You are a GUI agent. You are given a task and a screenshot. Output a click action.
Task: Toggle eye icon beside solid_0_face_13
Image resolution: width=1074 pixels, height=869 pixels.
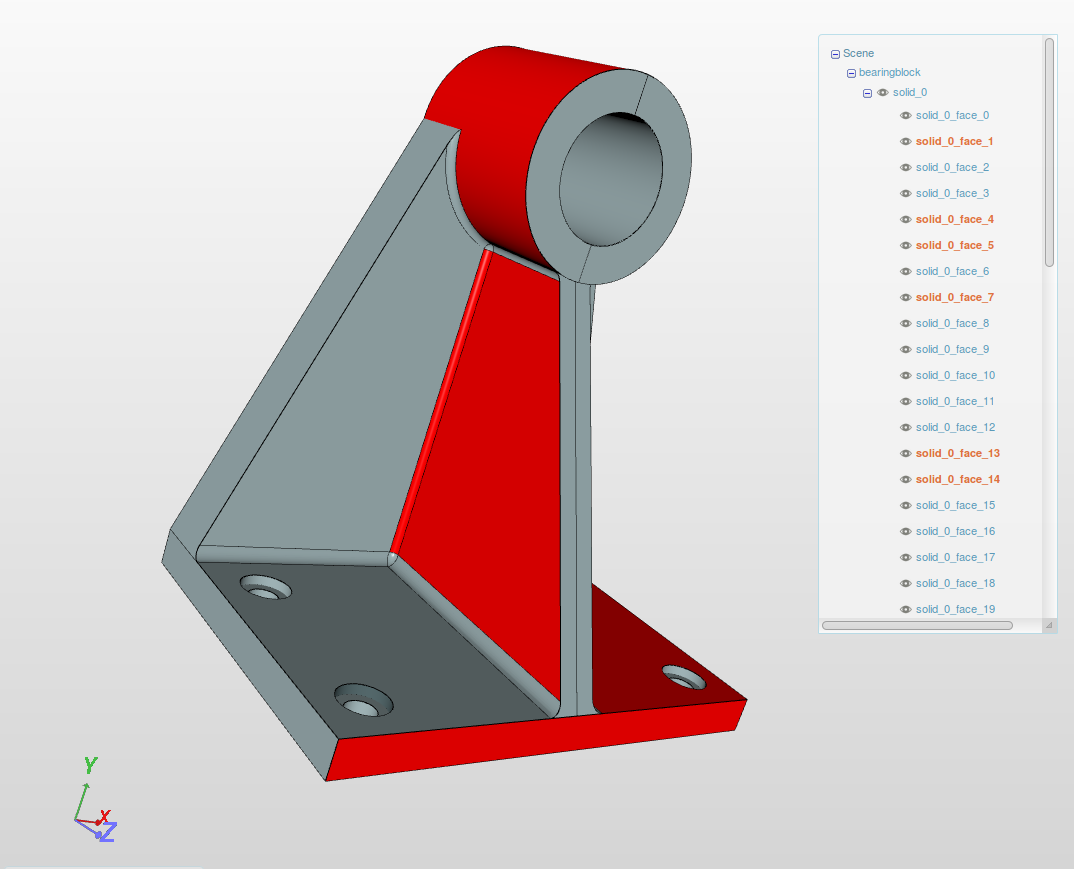906,454
